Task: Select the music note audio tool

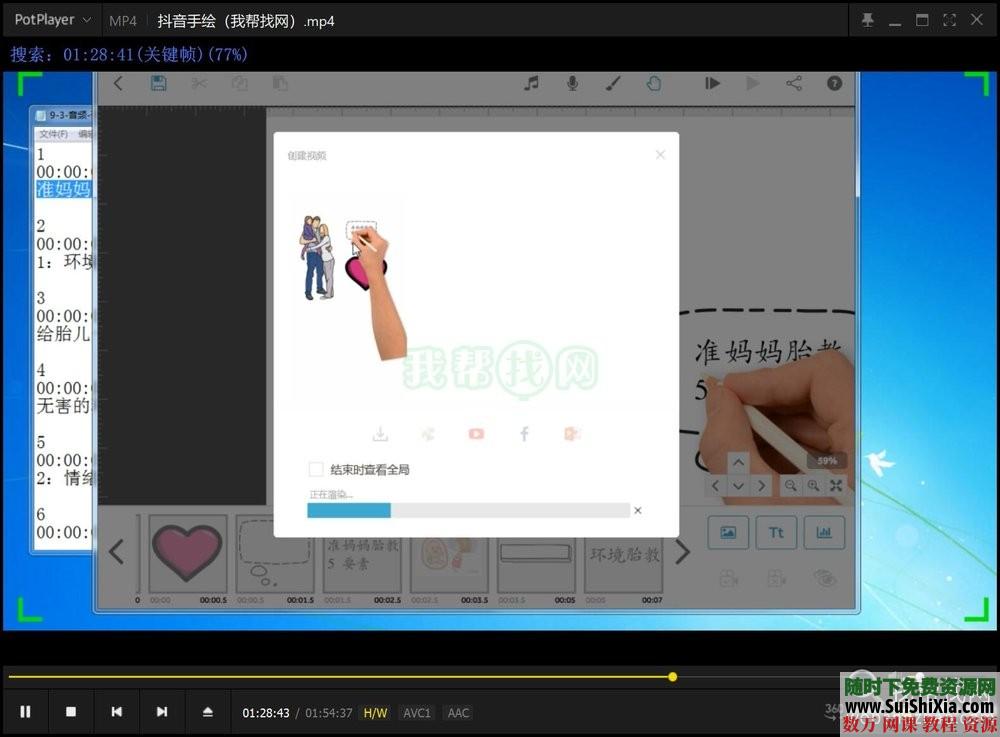Action: coord(532,83)
